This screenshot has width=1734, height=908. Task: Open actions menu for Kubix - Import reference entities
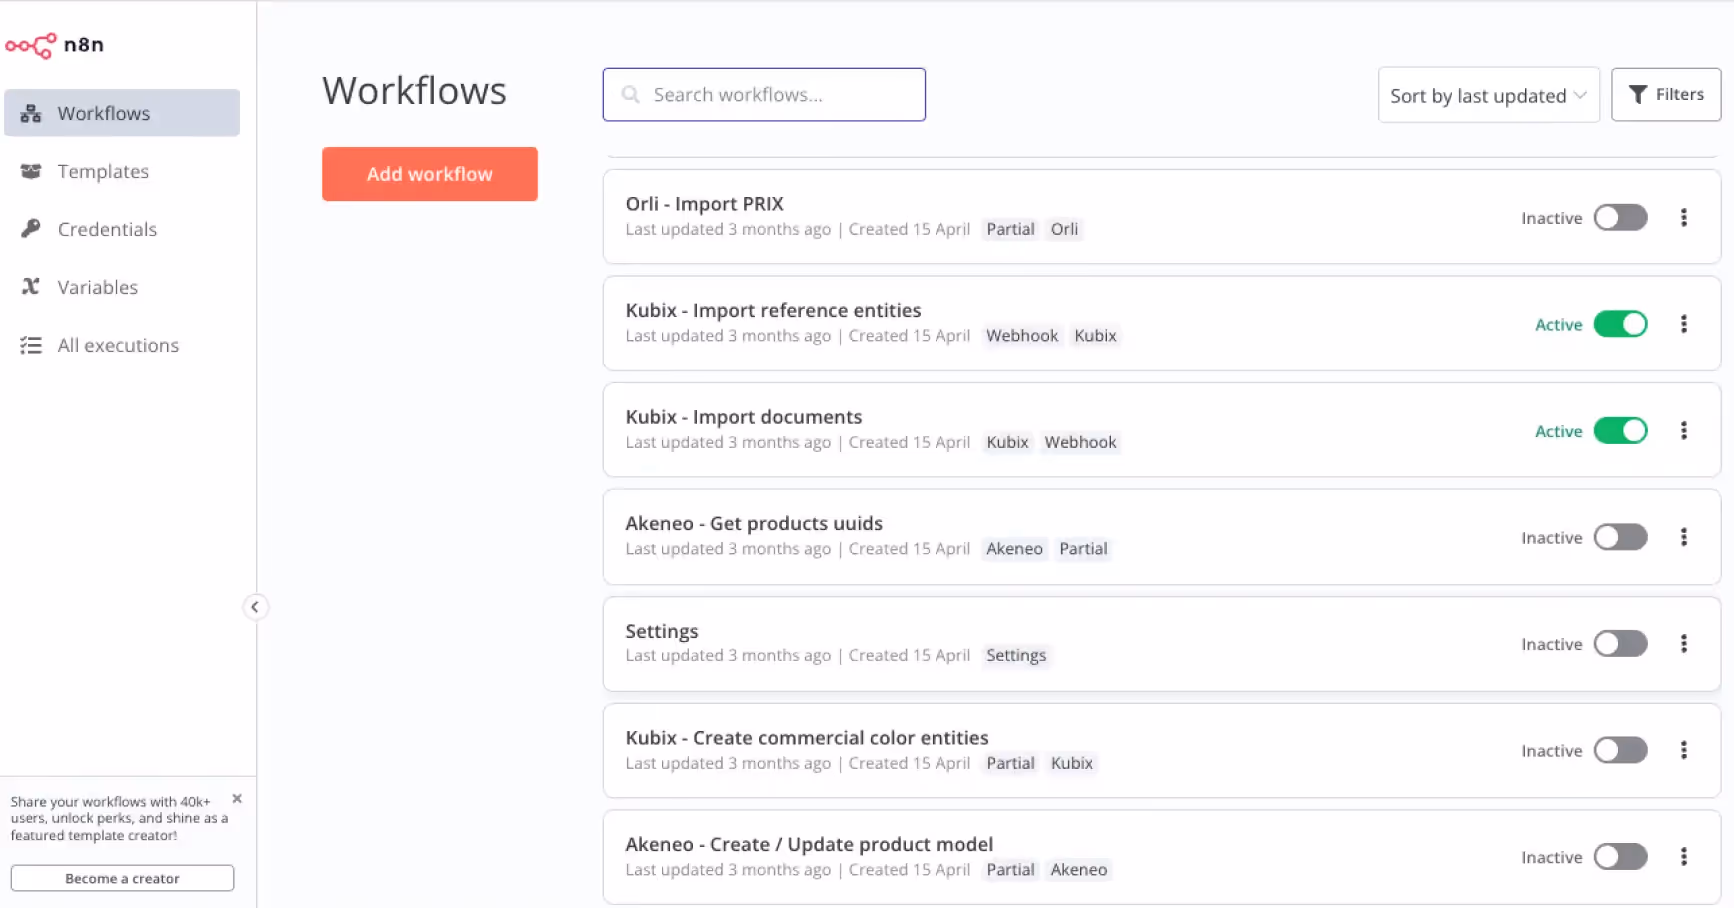1684,324
